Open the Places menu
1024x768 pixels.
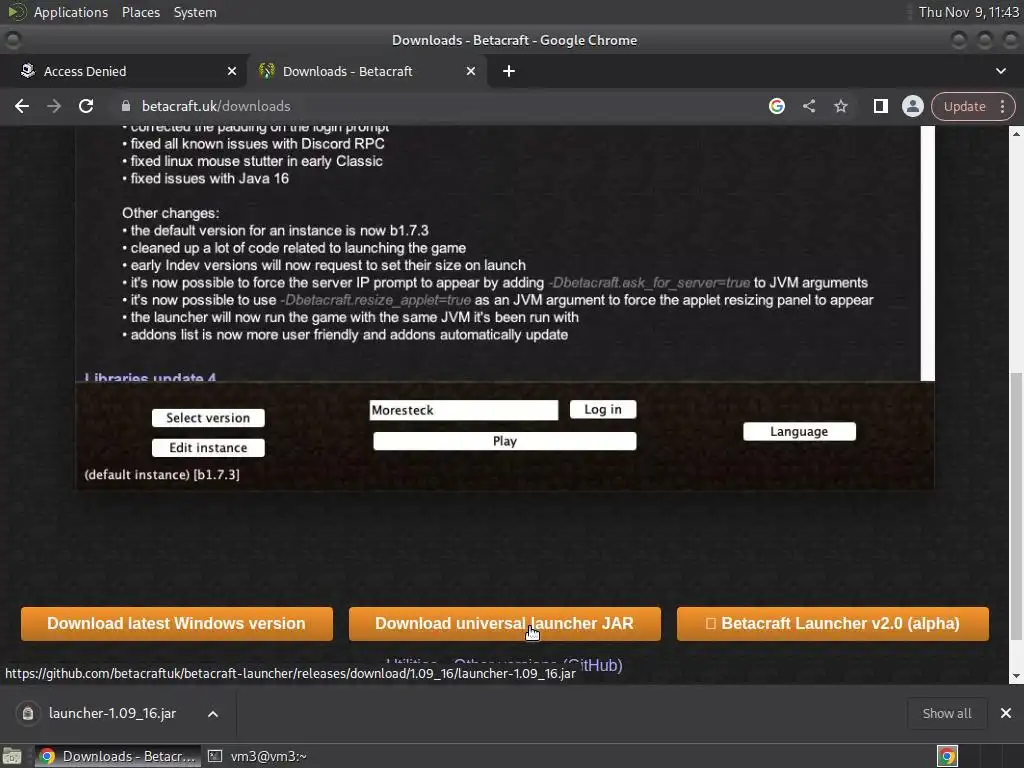click(141, 12)
